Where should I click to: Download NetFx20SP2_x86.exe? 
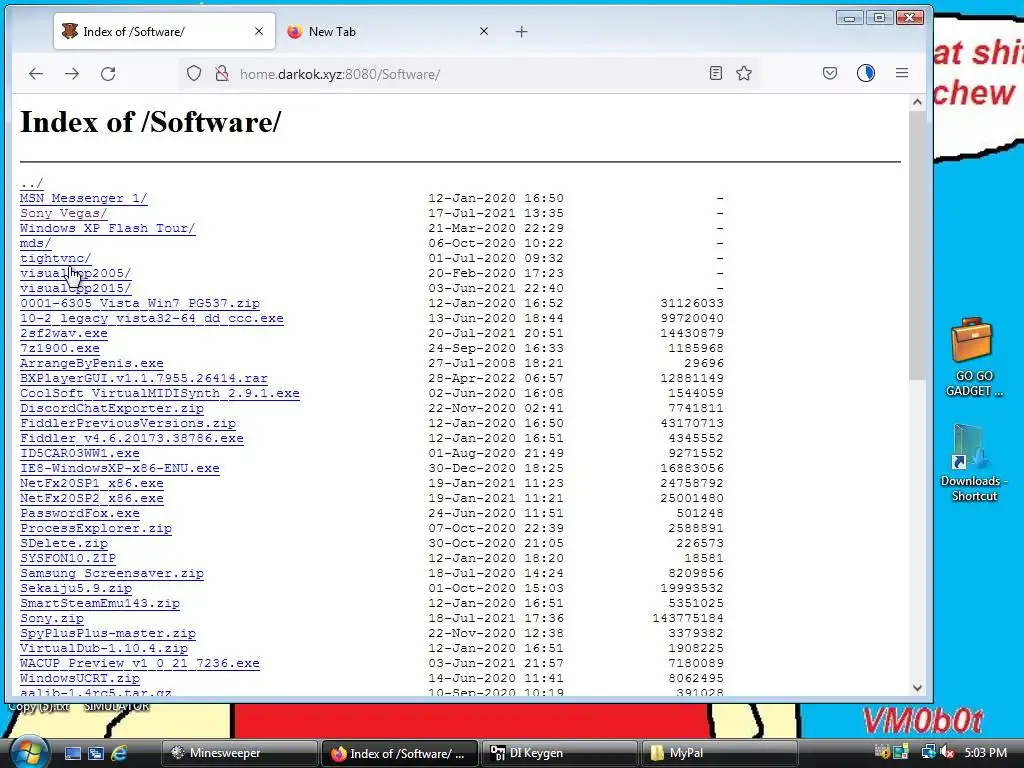click(x=91, y=498)
